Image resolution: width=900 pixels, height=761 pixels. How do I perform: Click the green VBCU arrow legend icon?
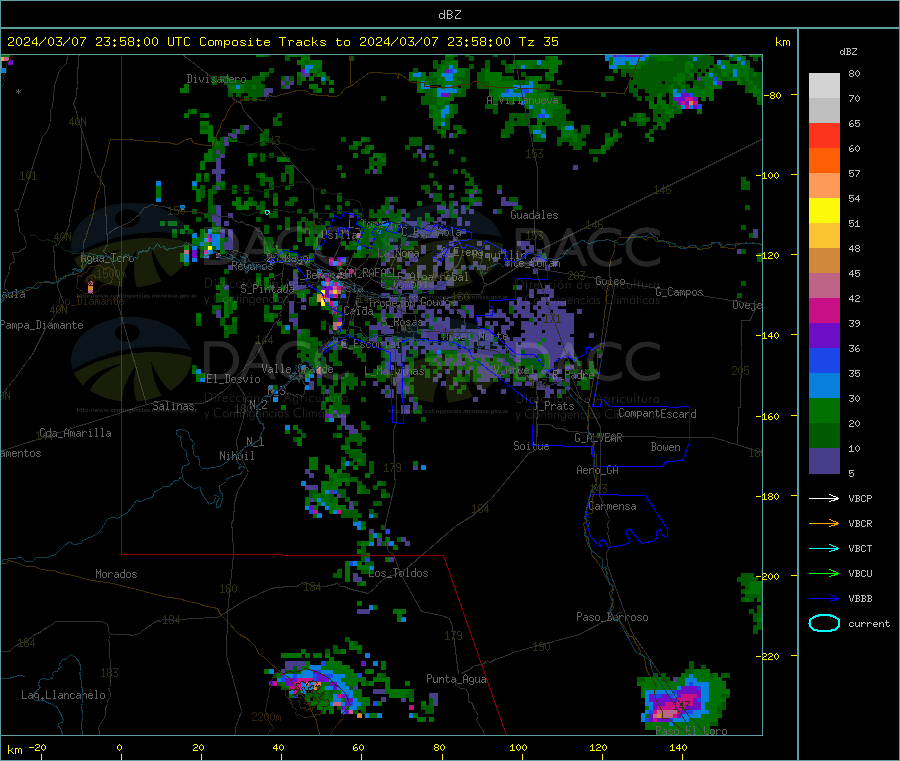[x=824, y=573]
